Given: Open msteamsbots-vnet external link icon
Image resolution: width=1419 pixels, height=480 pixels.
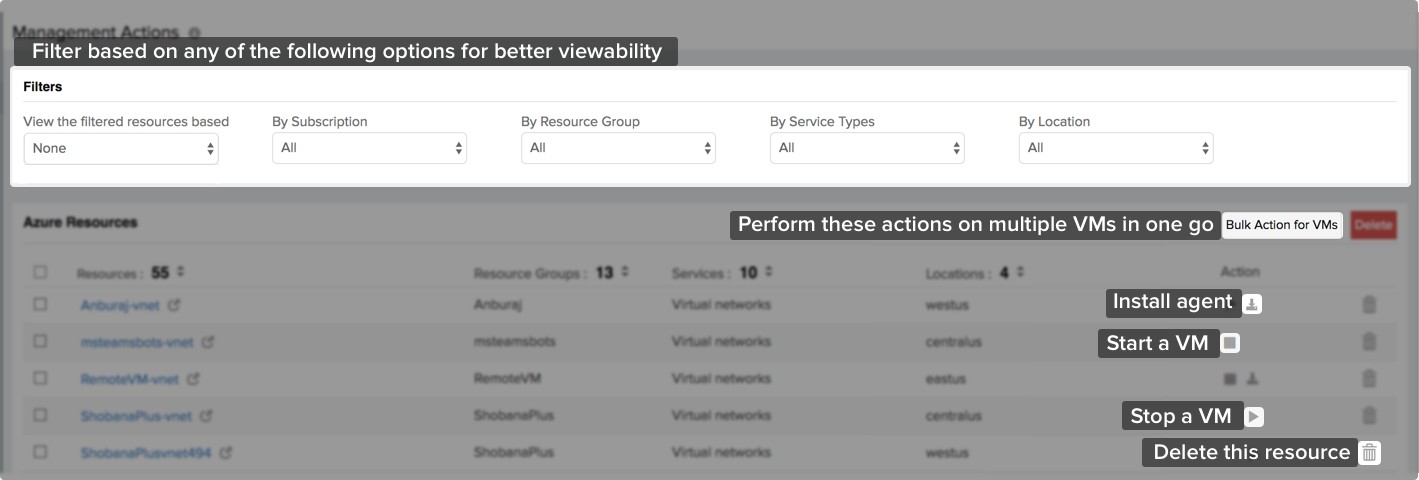Looking at the screenshot, I should coord(208,342).
